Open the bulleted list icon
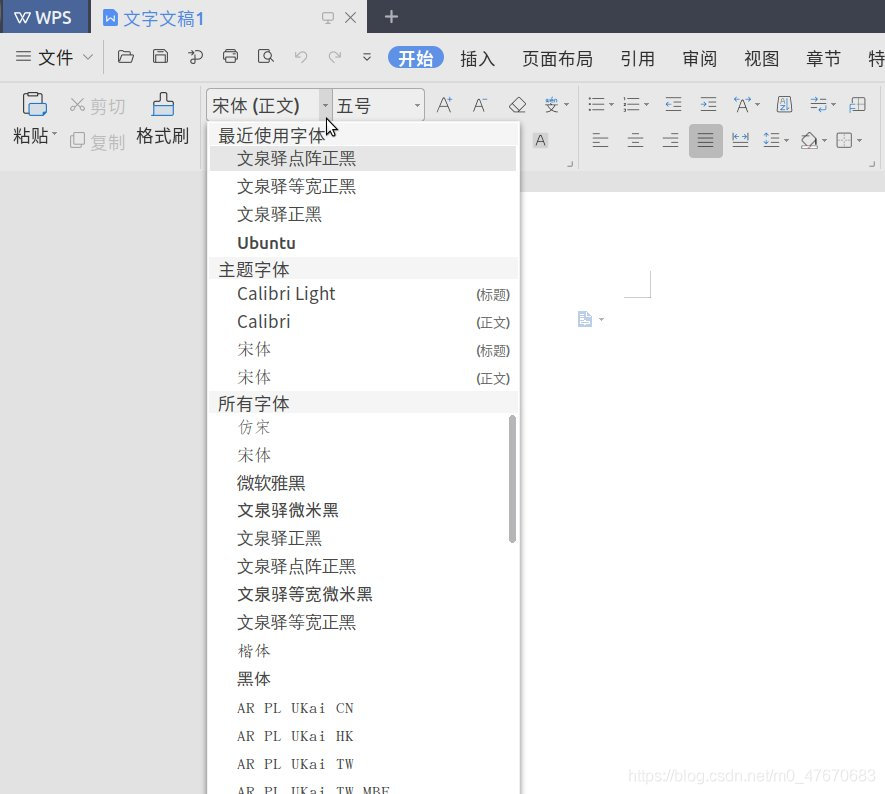Image resolution: width=885 pixels, height=794 pixels. tap(598, 103)
